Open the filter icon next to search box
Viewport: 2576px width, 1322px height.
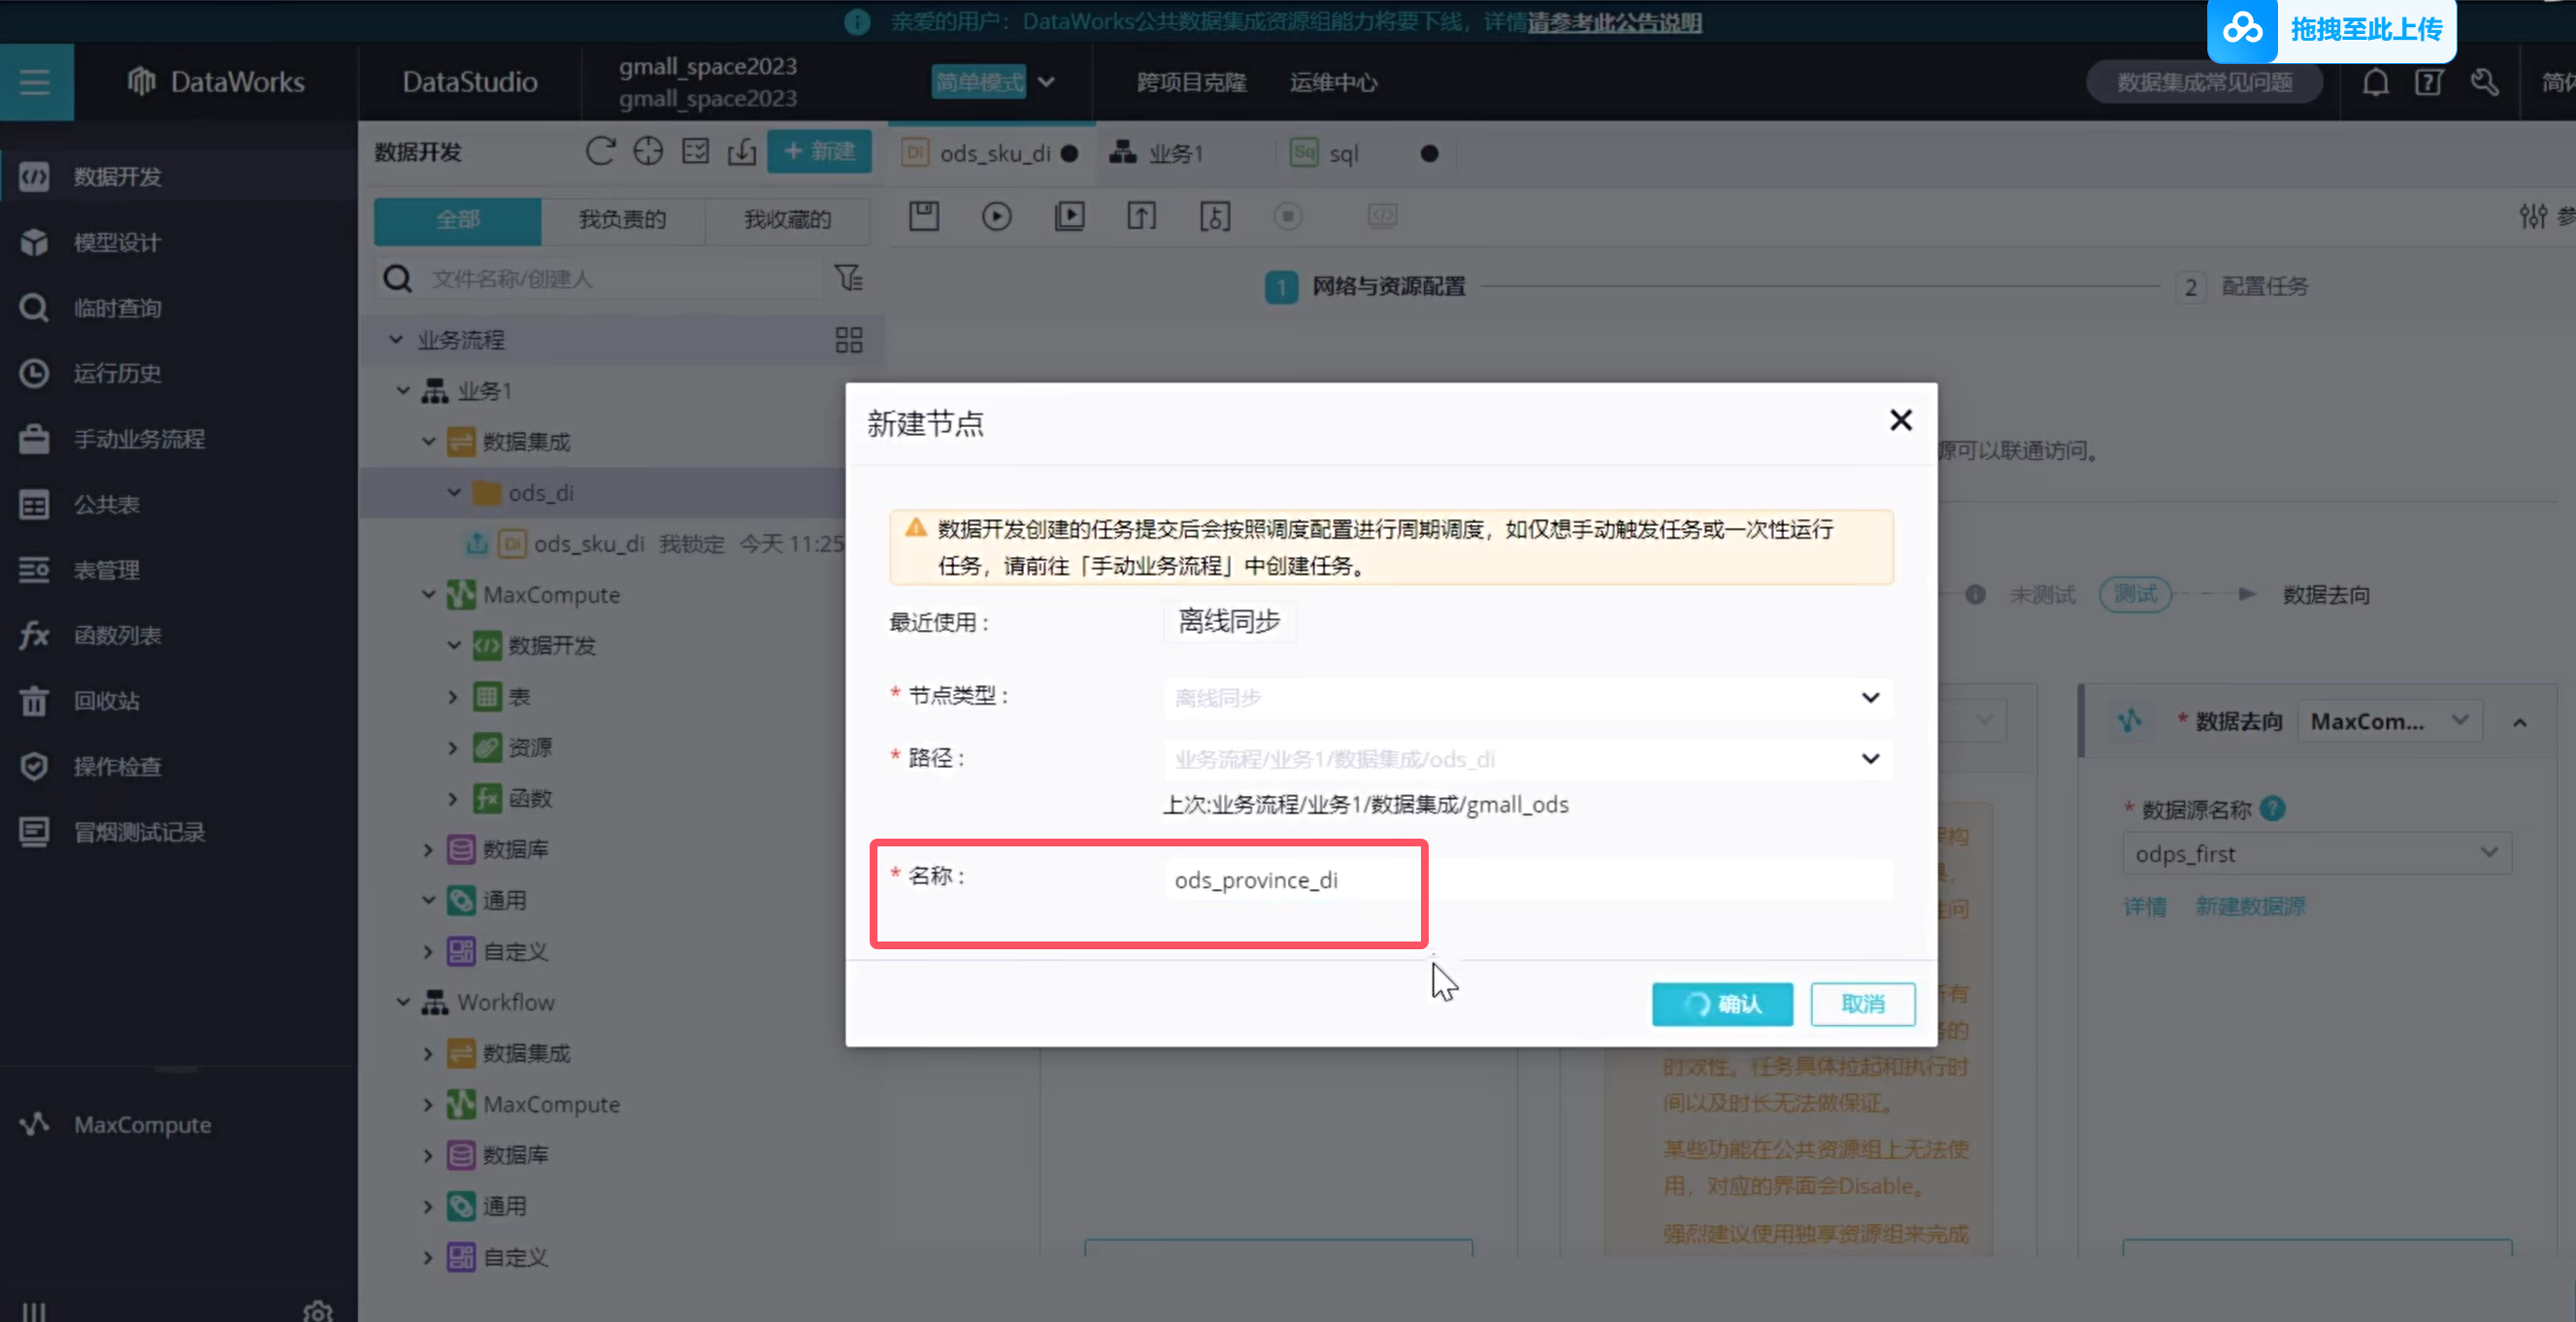(849, 278)
